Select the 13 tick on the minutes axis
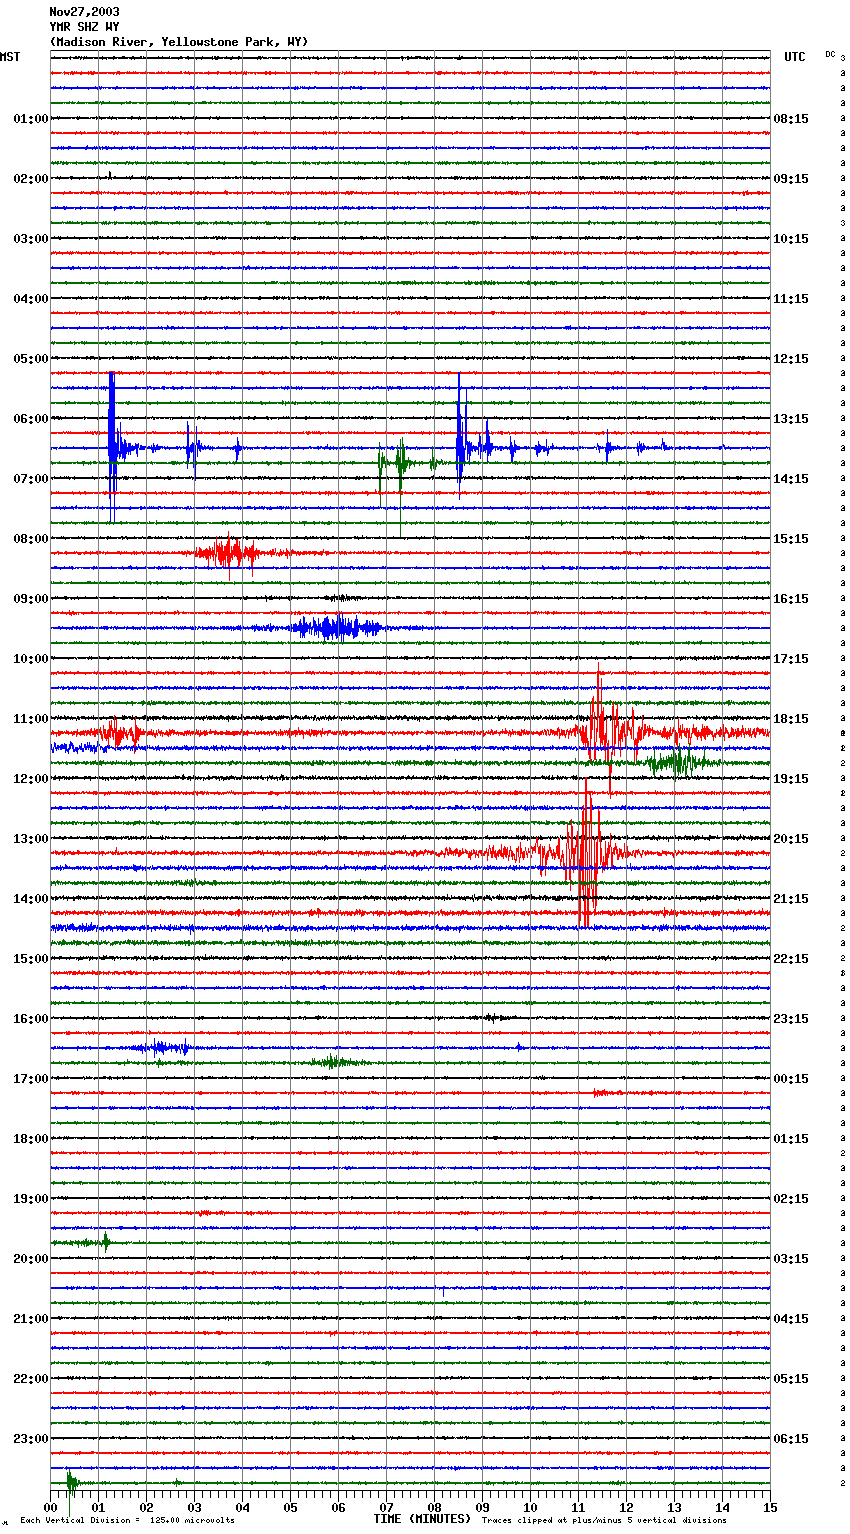This screenshot has width=850, height=1534. pyautogui.click(x=674, y=1507)
